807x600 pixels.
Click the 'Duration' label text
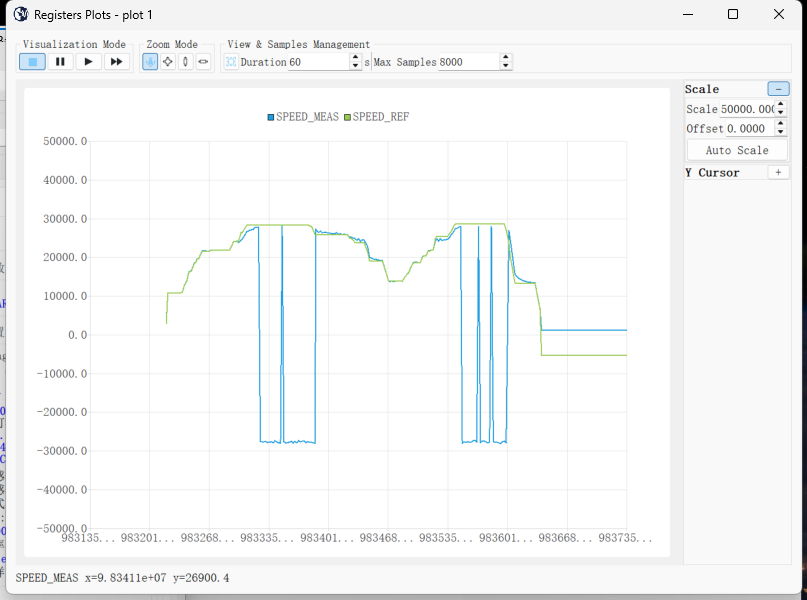coord(264,62)
